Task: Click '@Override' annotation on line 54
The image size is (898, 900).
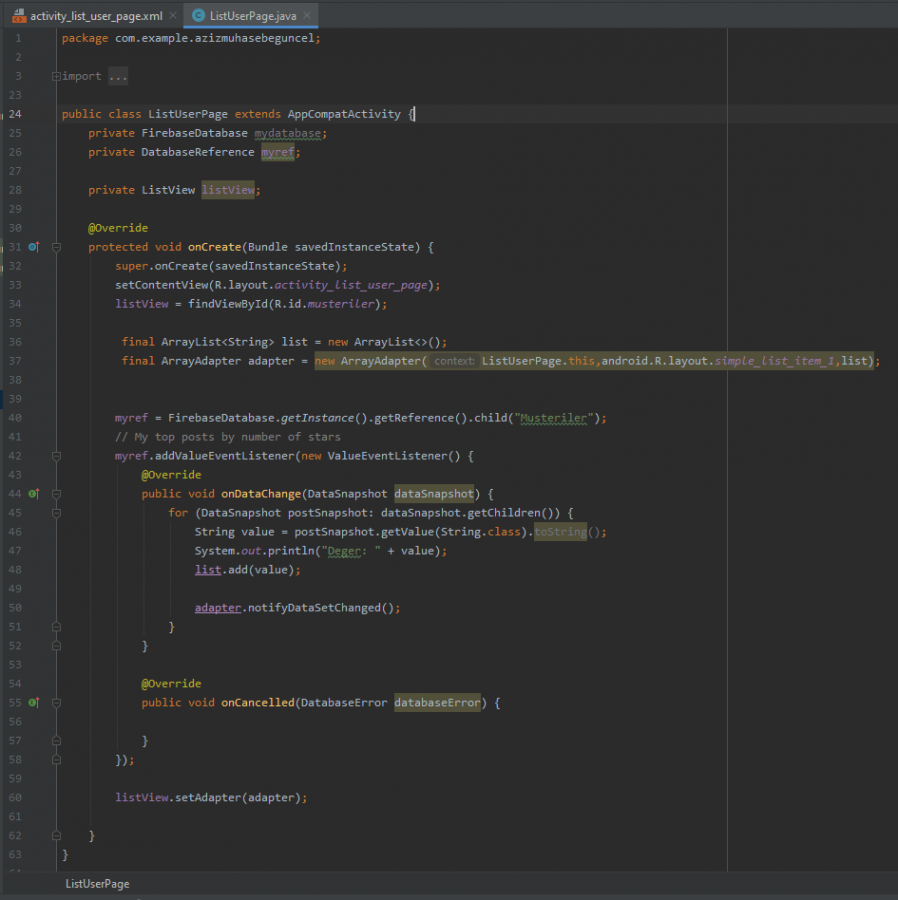Action: (171, 684)
